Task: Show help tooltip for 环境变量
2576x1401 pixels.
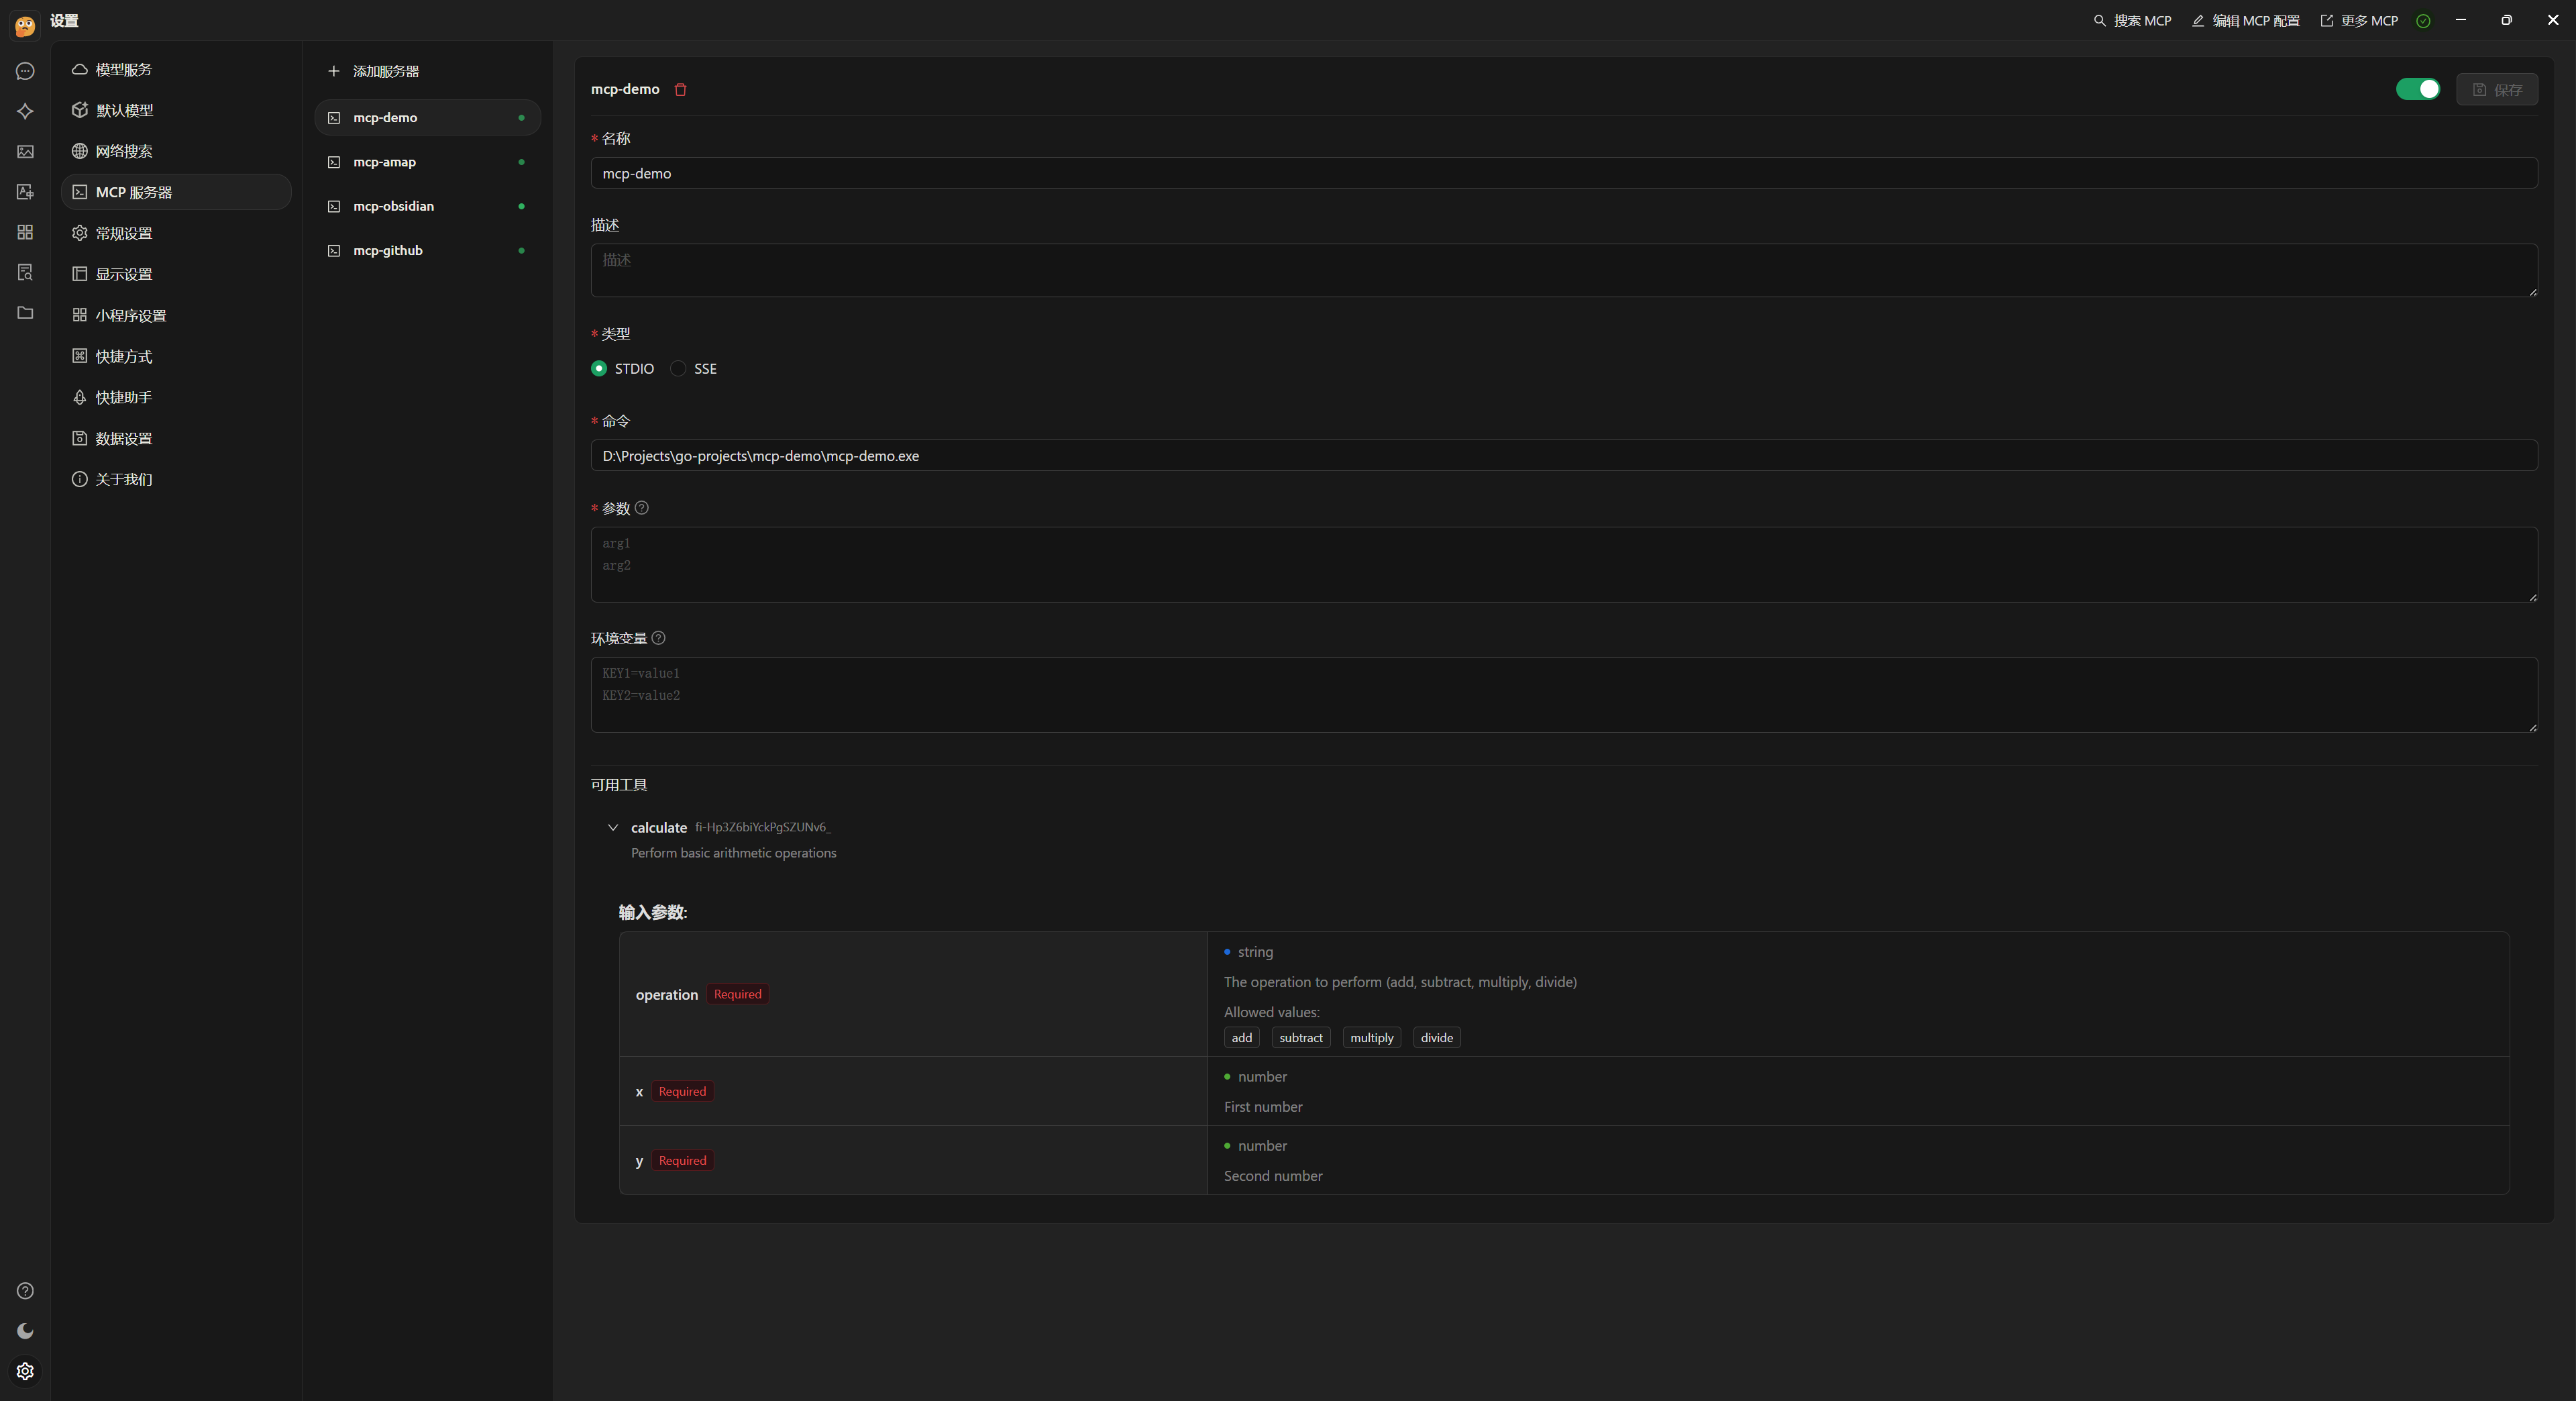Action: point(658,638)
